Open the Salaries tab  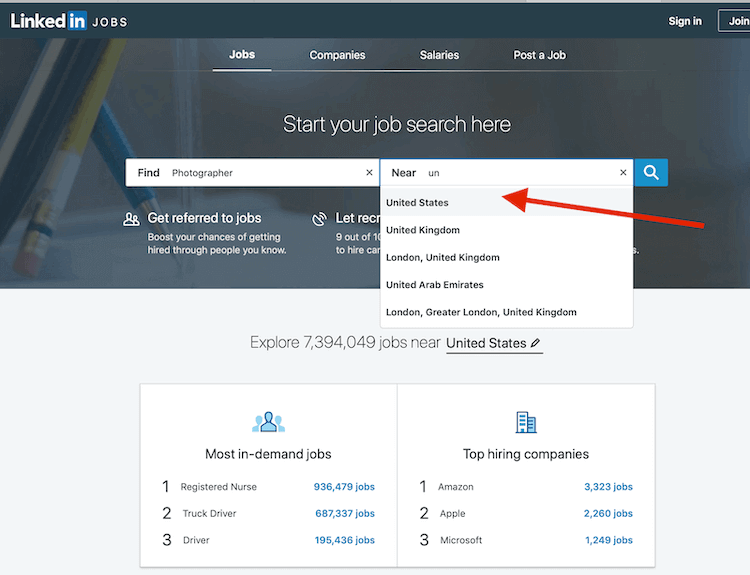[x=439, y=55]
